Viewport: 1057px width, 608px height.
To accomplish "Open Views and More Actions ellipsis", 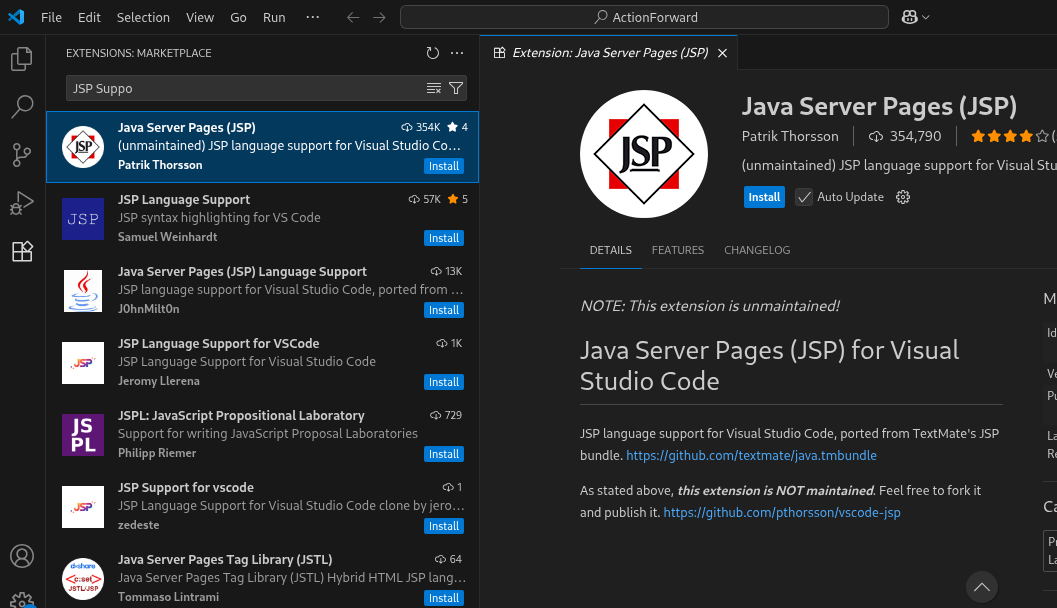I will click(457, 53).
